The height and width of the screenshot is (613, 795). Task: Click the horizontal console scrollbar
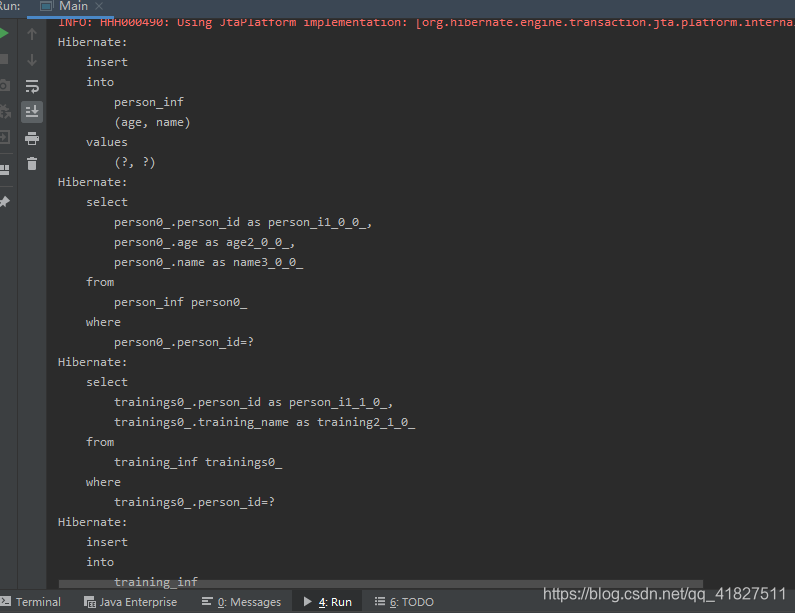click(x=381, y=584)
